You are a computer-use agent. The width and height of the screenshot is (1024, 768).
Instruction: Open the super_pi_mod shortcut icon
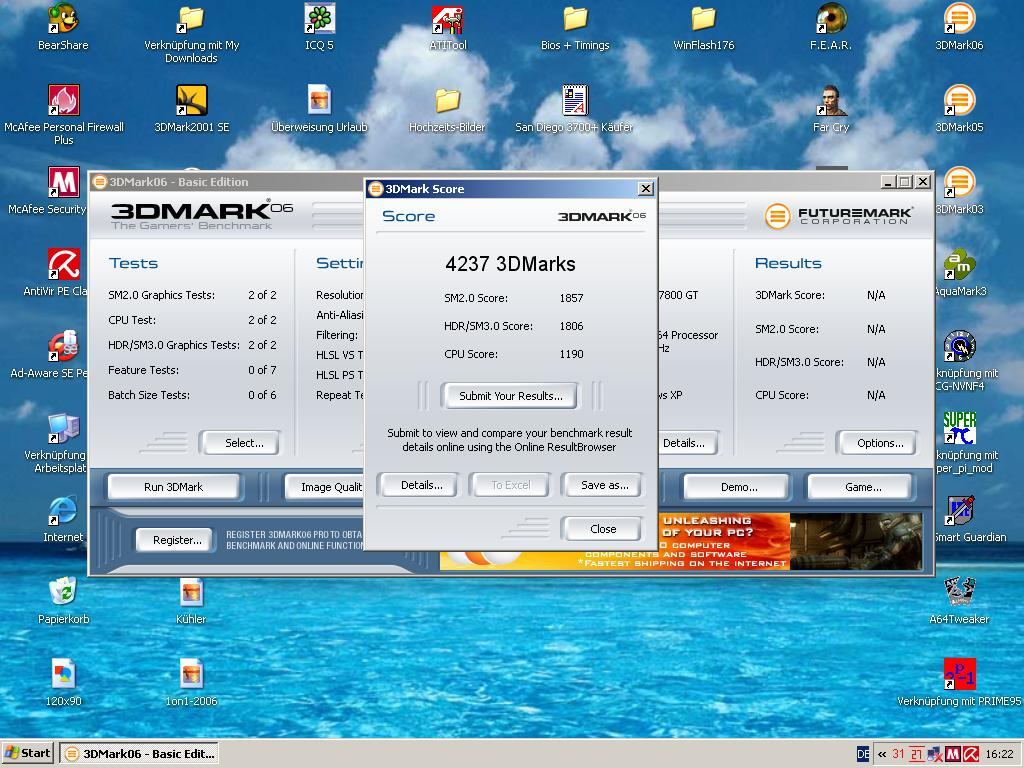[959, 428]
